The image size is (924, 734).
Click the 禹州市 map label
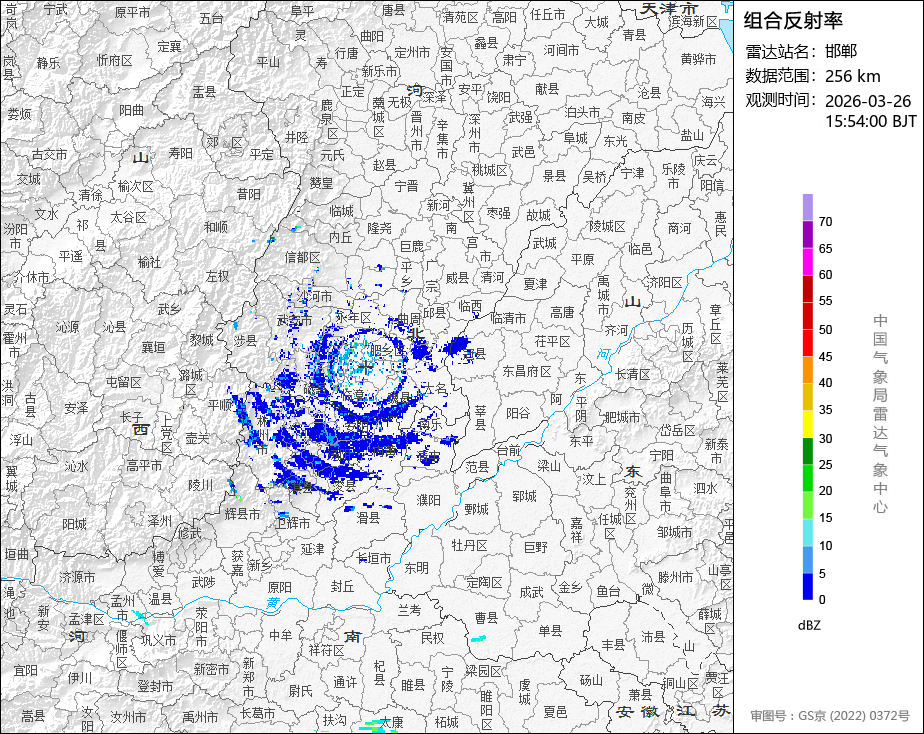pyautogui.click(x=200, y=717)
